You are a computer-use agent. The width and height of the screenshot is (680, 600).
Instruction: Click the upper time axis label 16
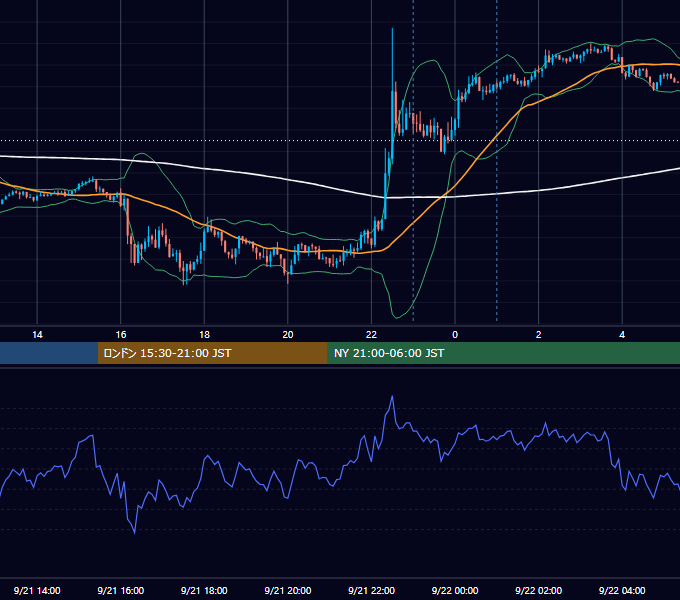(121, 335)
